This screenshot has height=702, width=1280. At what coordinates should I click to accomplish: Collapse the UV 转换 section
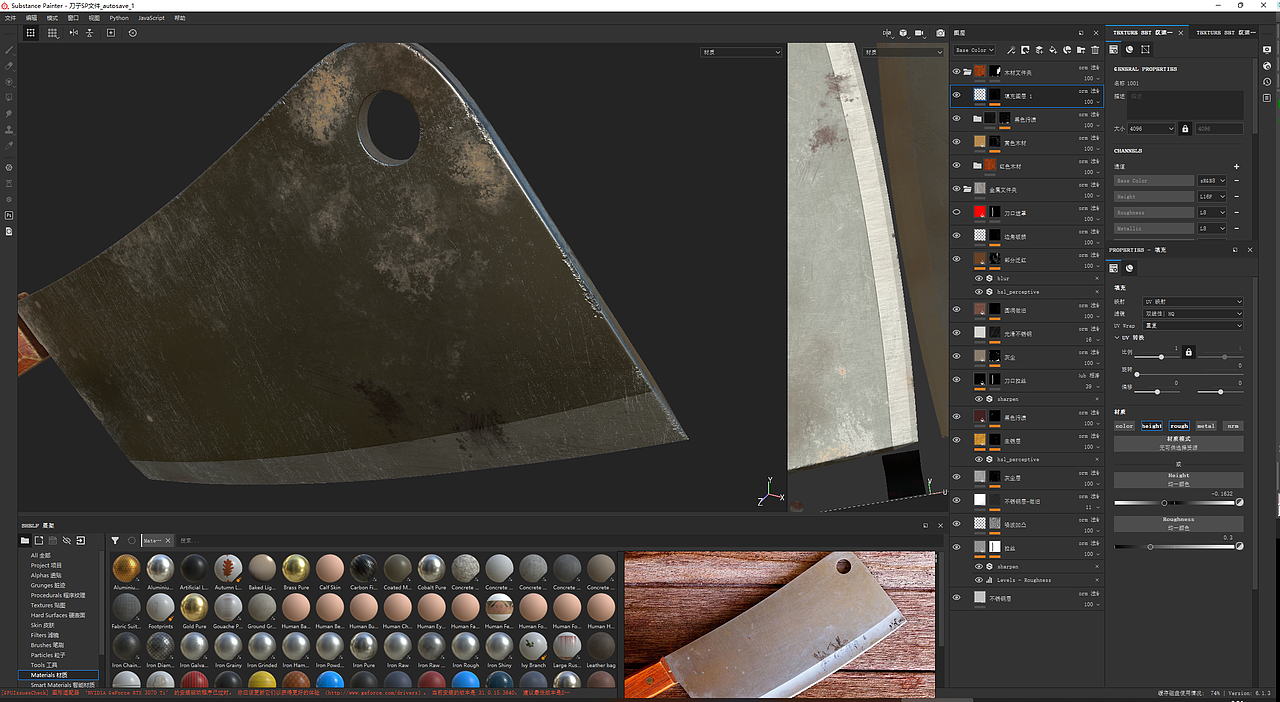[1117, 338]
